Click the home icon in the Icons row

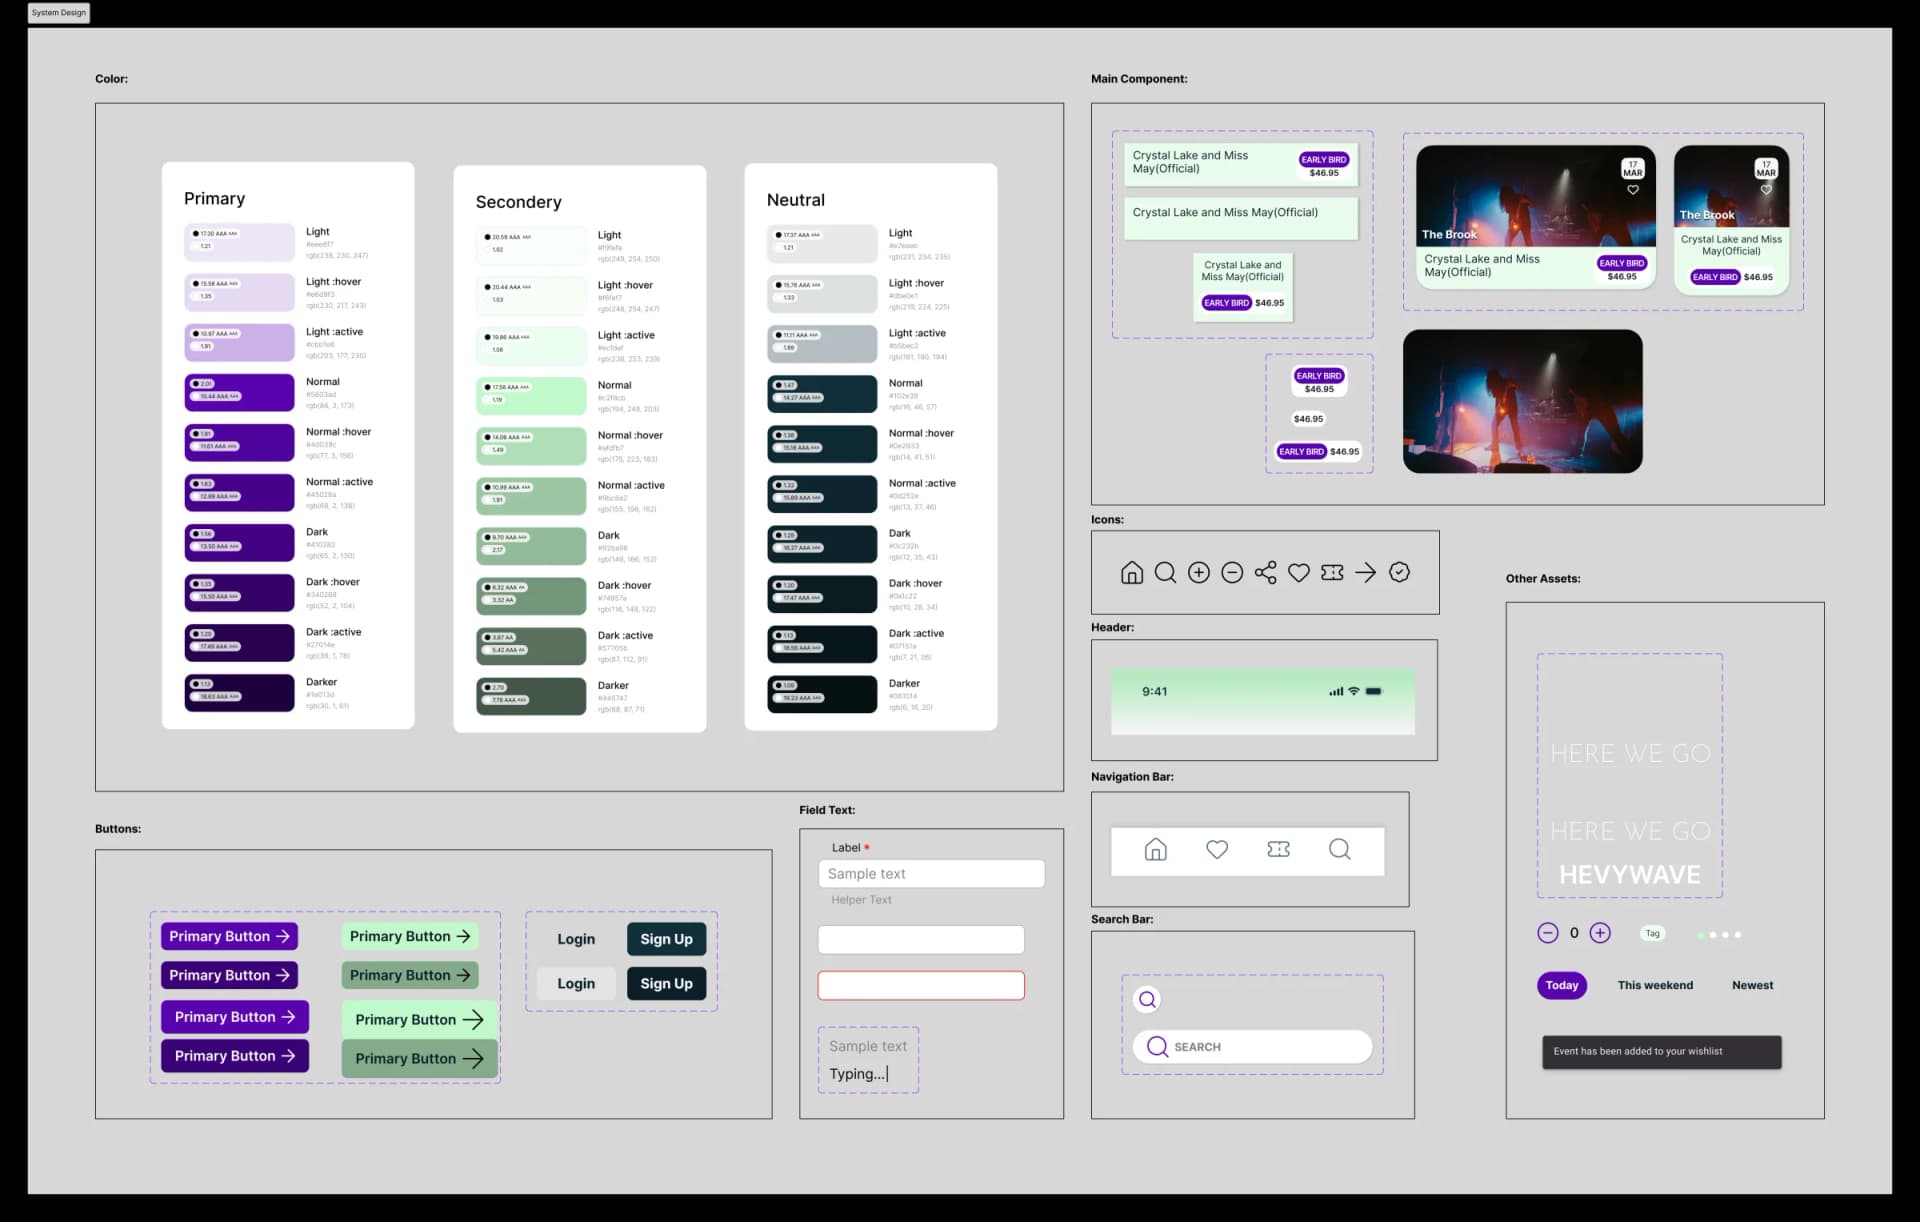(1132, 572)
